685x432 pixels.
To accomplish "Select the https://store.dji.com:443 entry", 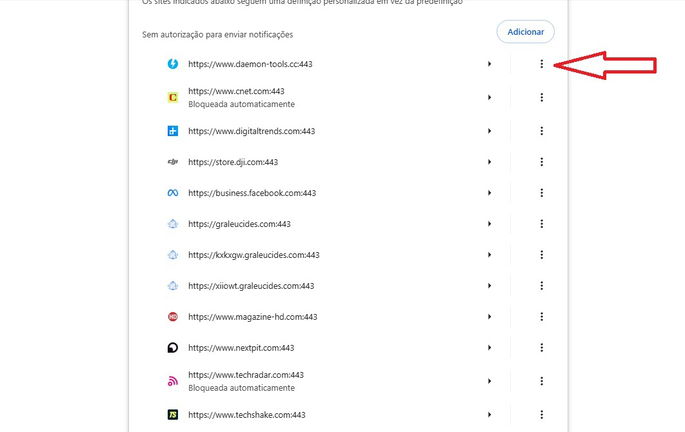I will (x=232, y=162).
